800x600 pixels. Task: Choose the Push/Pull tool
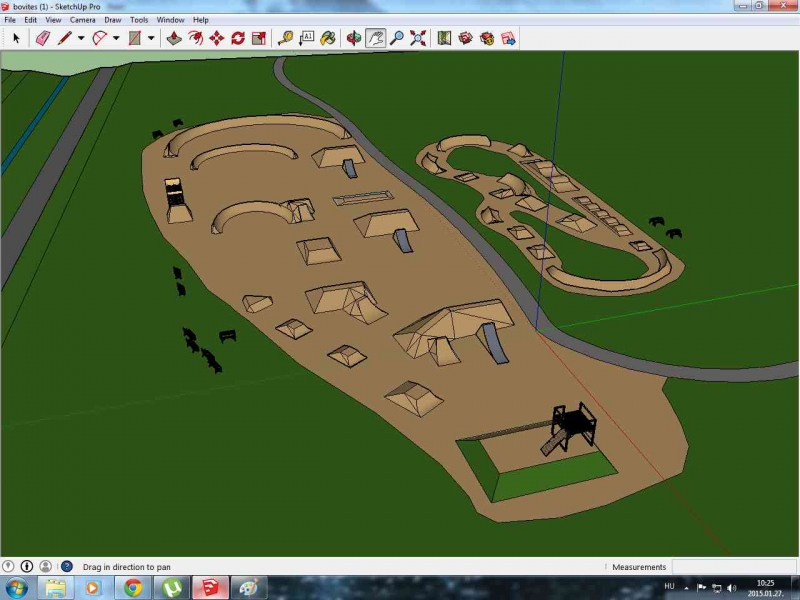click(174, 38)
